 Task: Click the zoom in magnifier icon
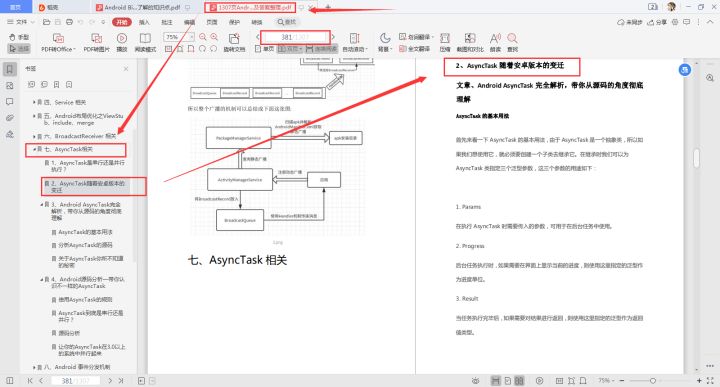214,37
